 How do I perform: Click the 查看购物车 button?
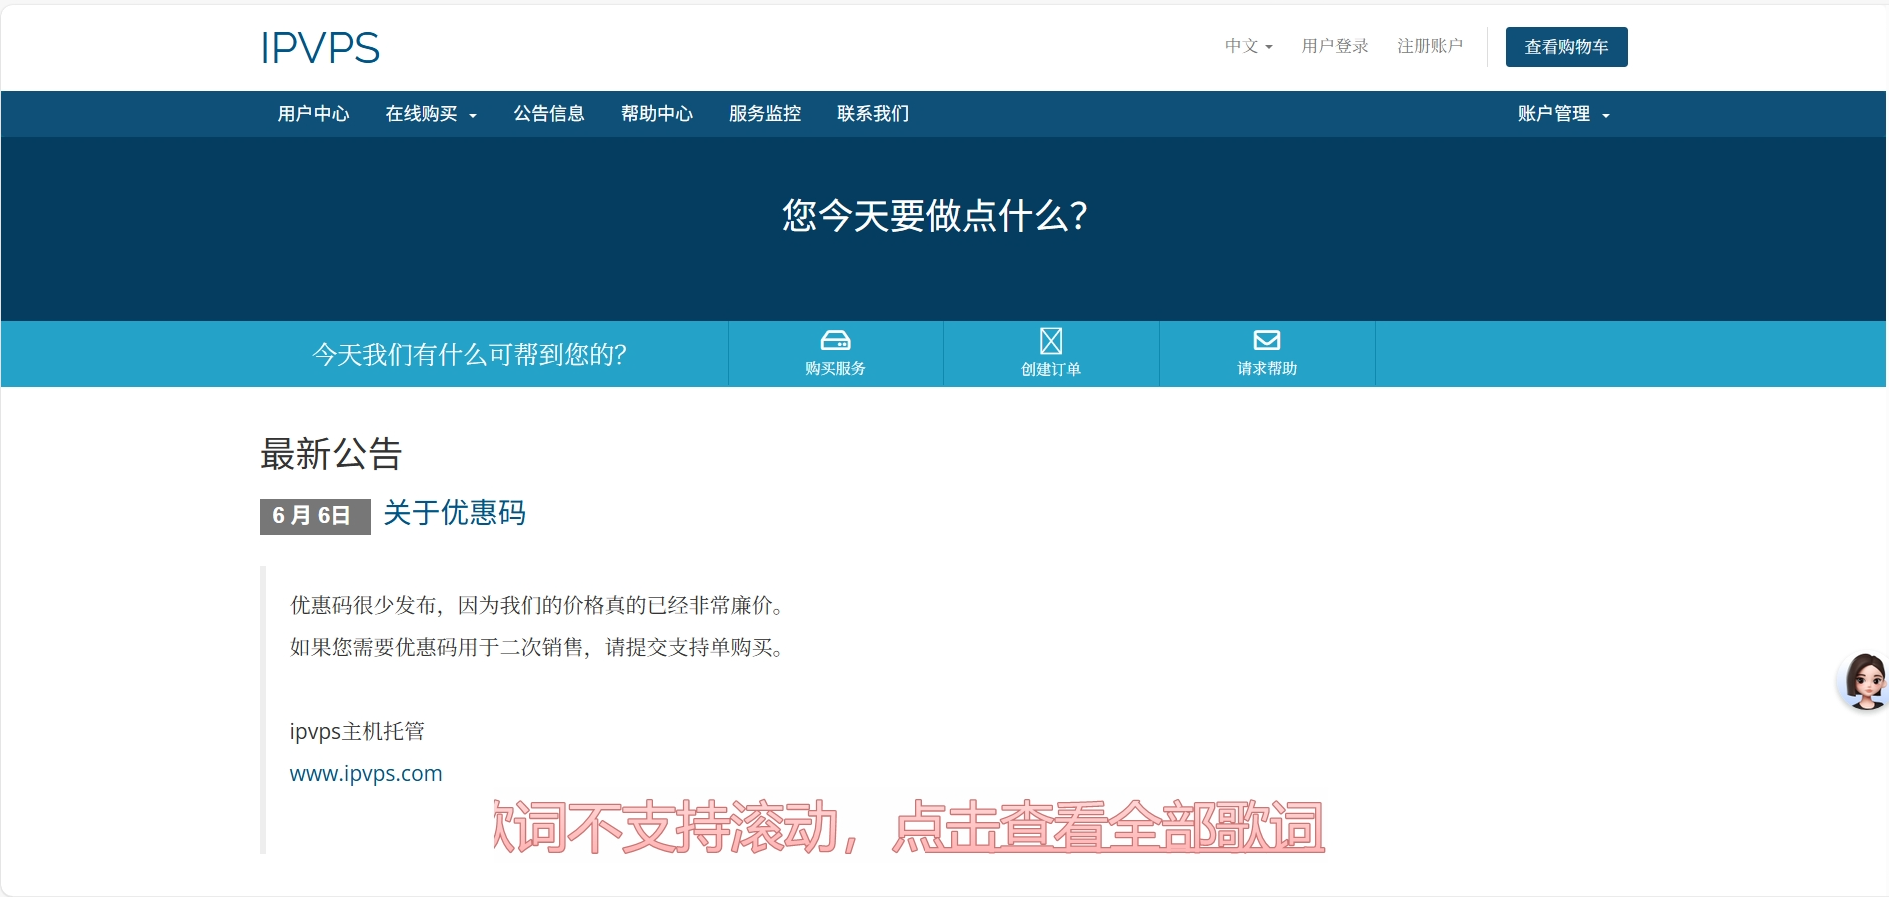tap(1566, 47)
